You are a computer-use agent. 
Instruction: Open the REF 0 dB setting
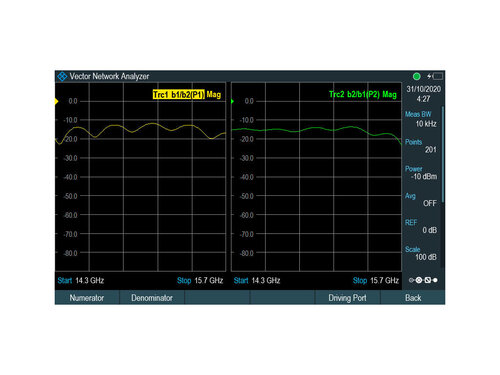(421, 226)
